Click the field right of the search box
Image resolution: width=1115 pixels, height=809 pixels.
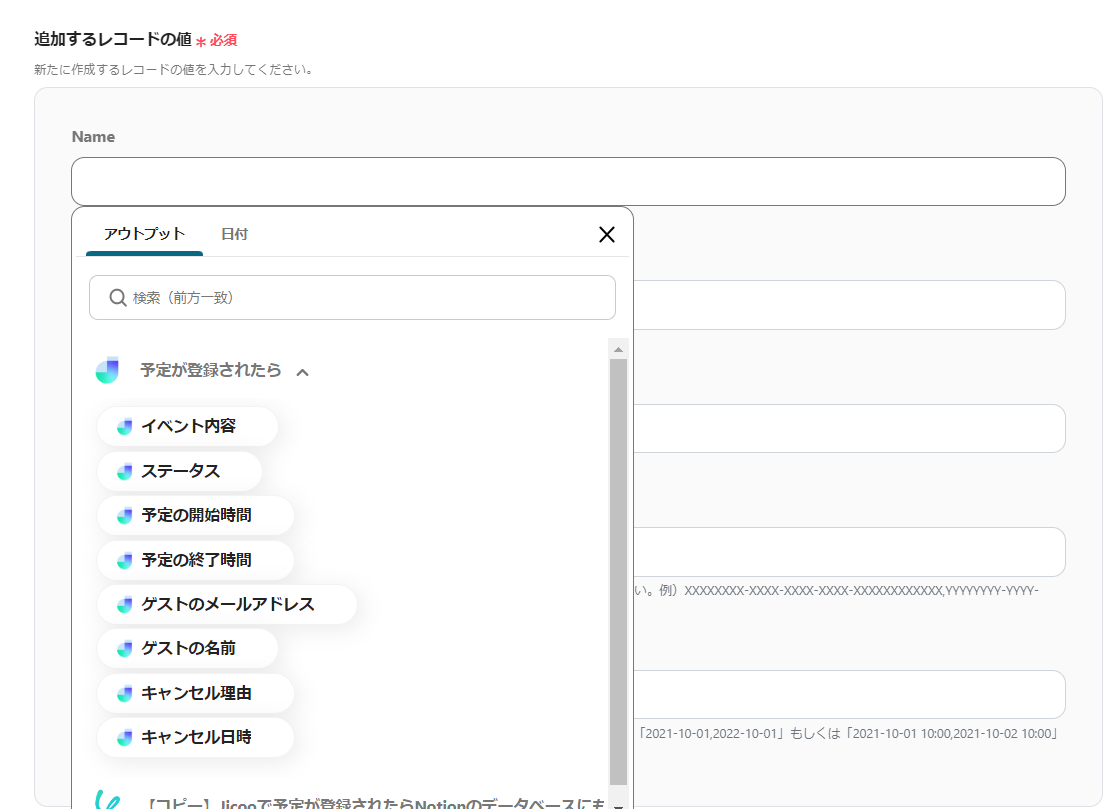tap(849, 305)
